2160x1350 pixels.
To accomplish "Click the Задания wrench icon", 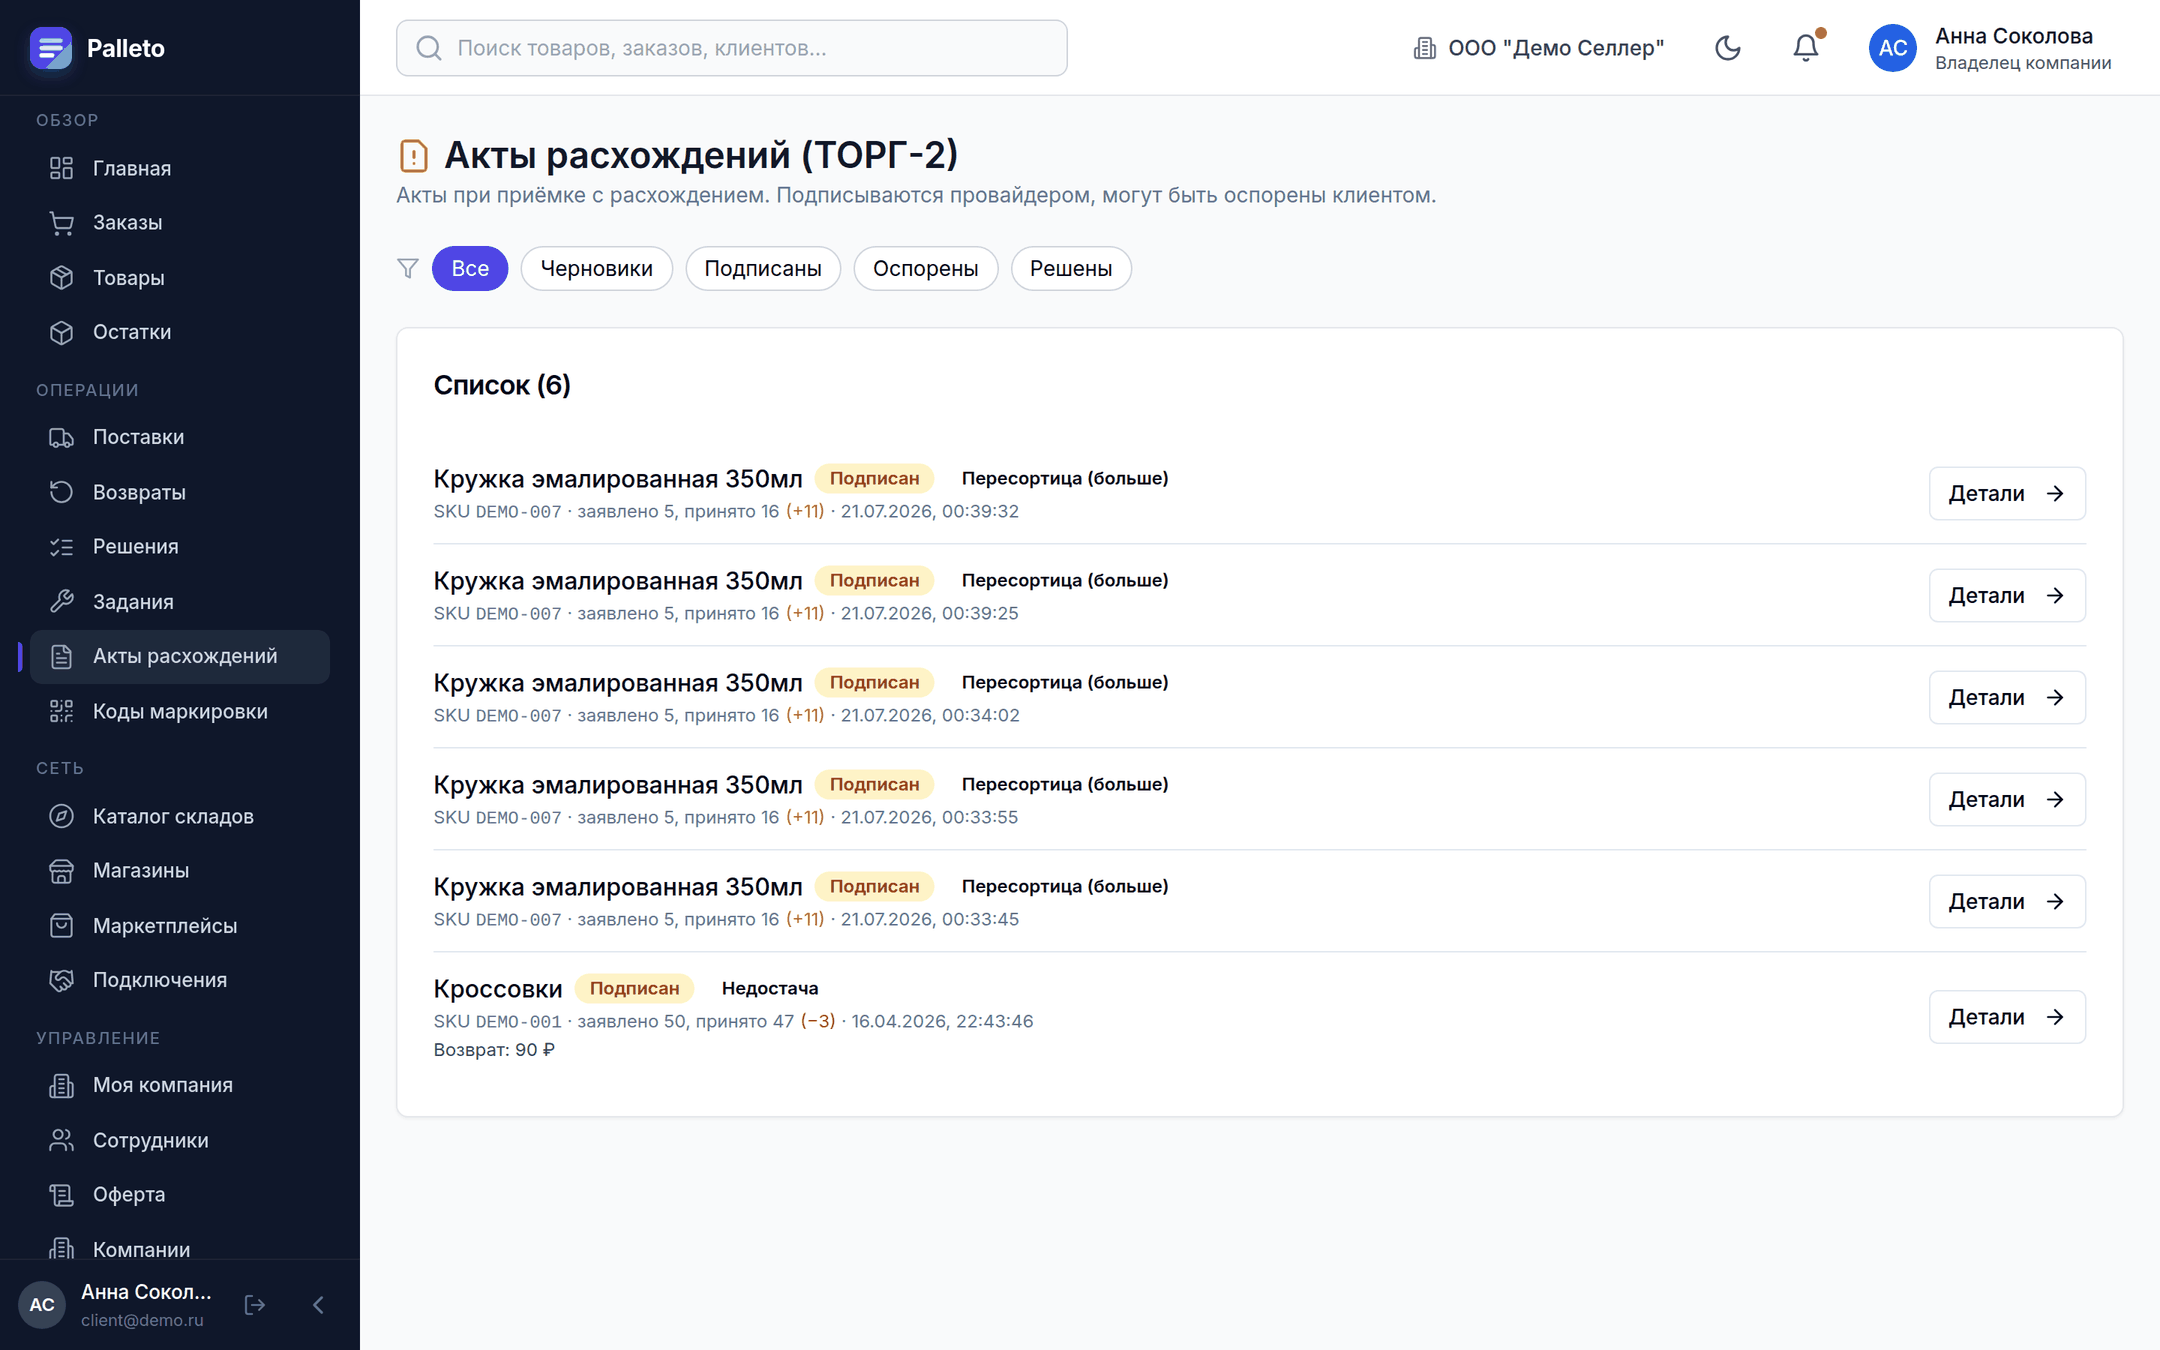I will [62, 601].
